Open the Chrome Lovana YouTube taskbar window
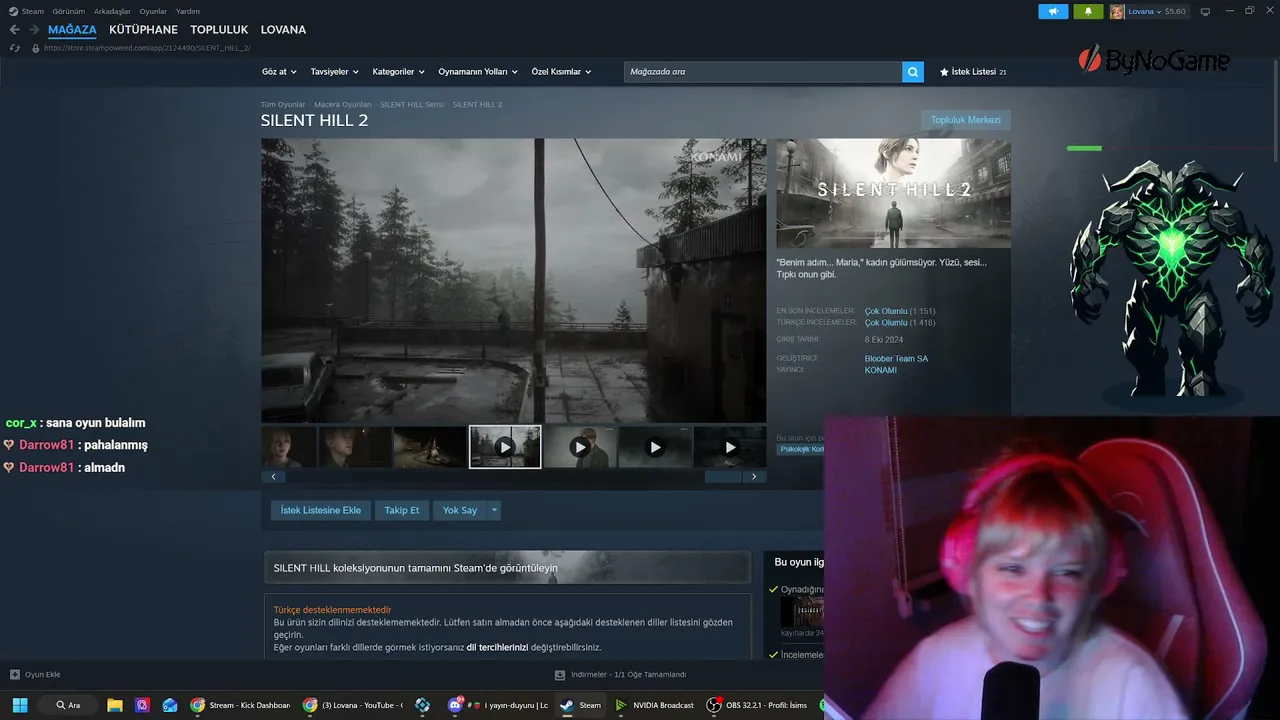The image size is (1280, 720). point(354,705)
